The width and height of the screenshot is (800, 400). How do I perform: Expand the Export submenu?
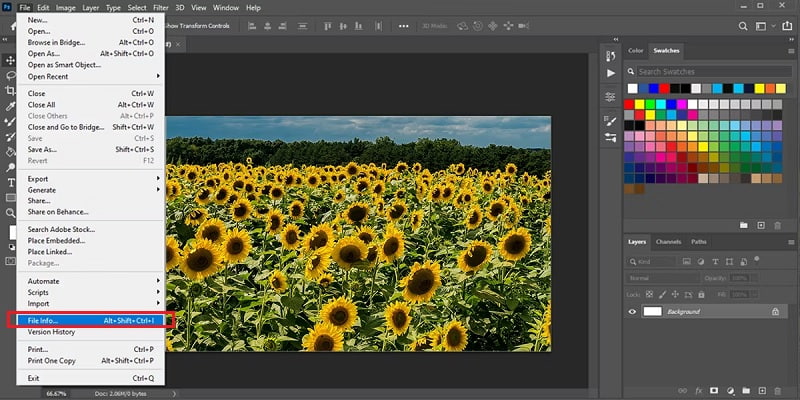90,179
